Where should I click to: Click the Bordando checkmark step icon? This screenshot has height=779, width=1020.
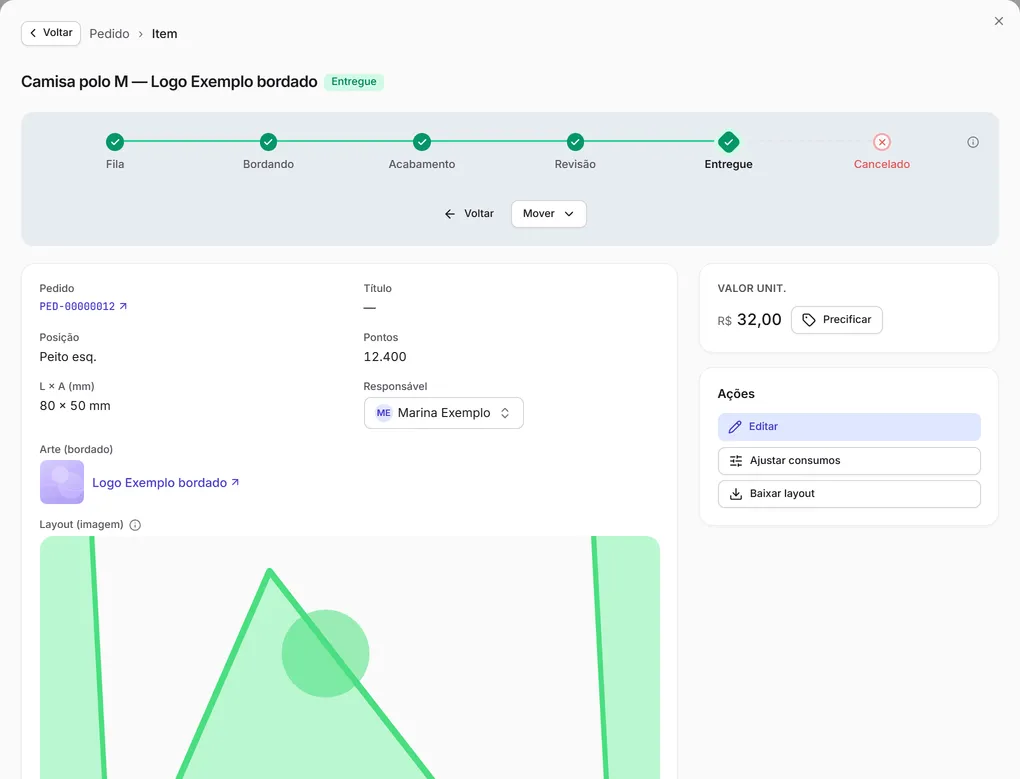268,141
